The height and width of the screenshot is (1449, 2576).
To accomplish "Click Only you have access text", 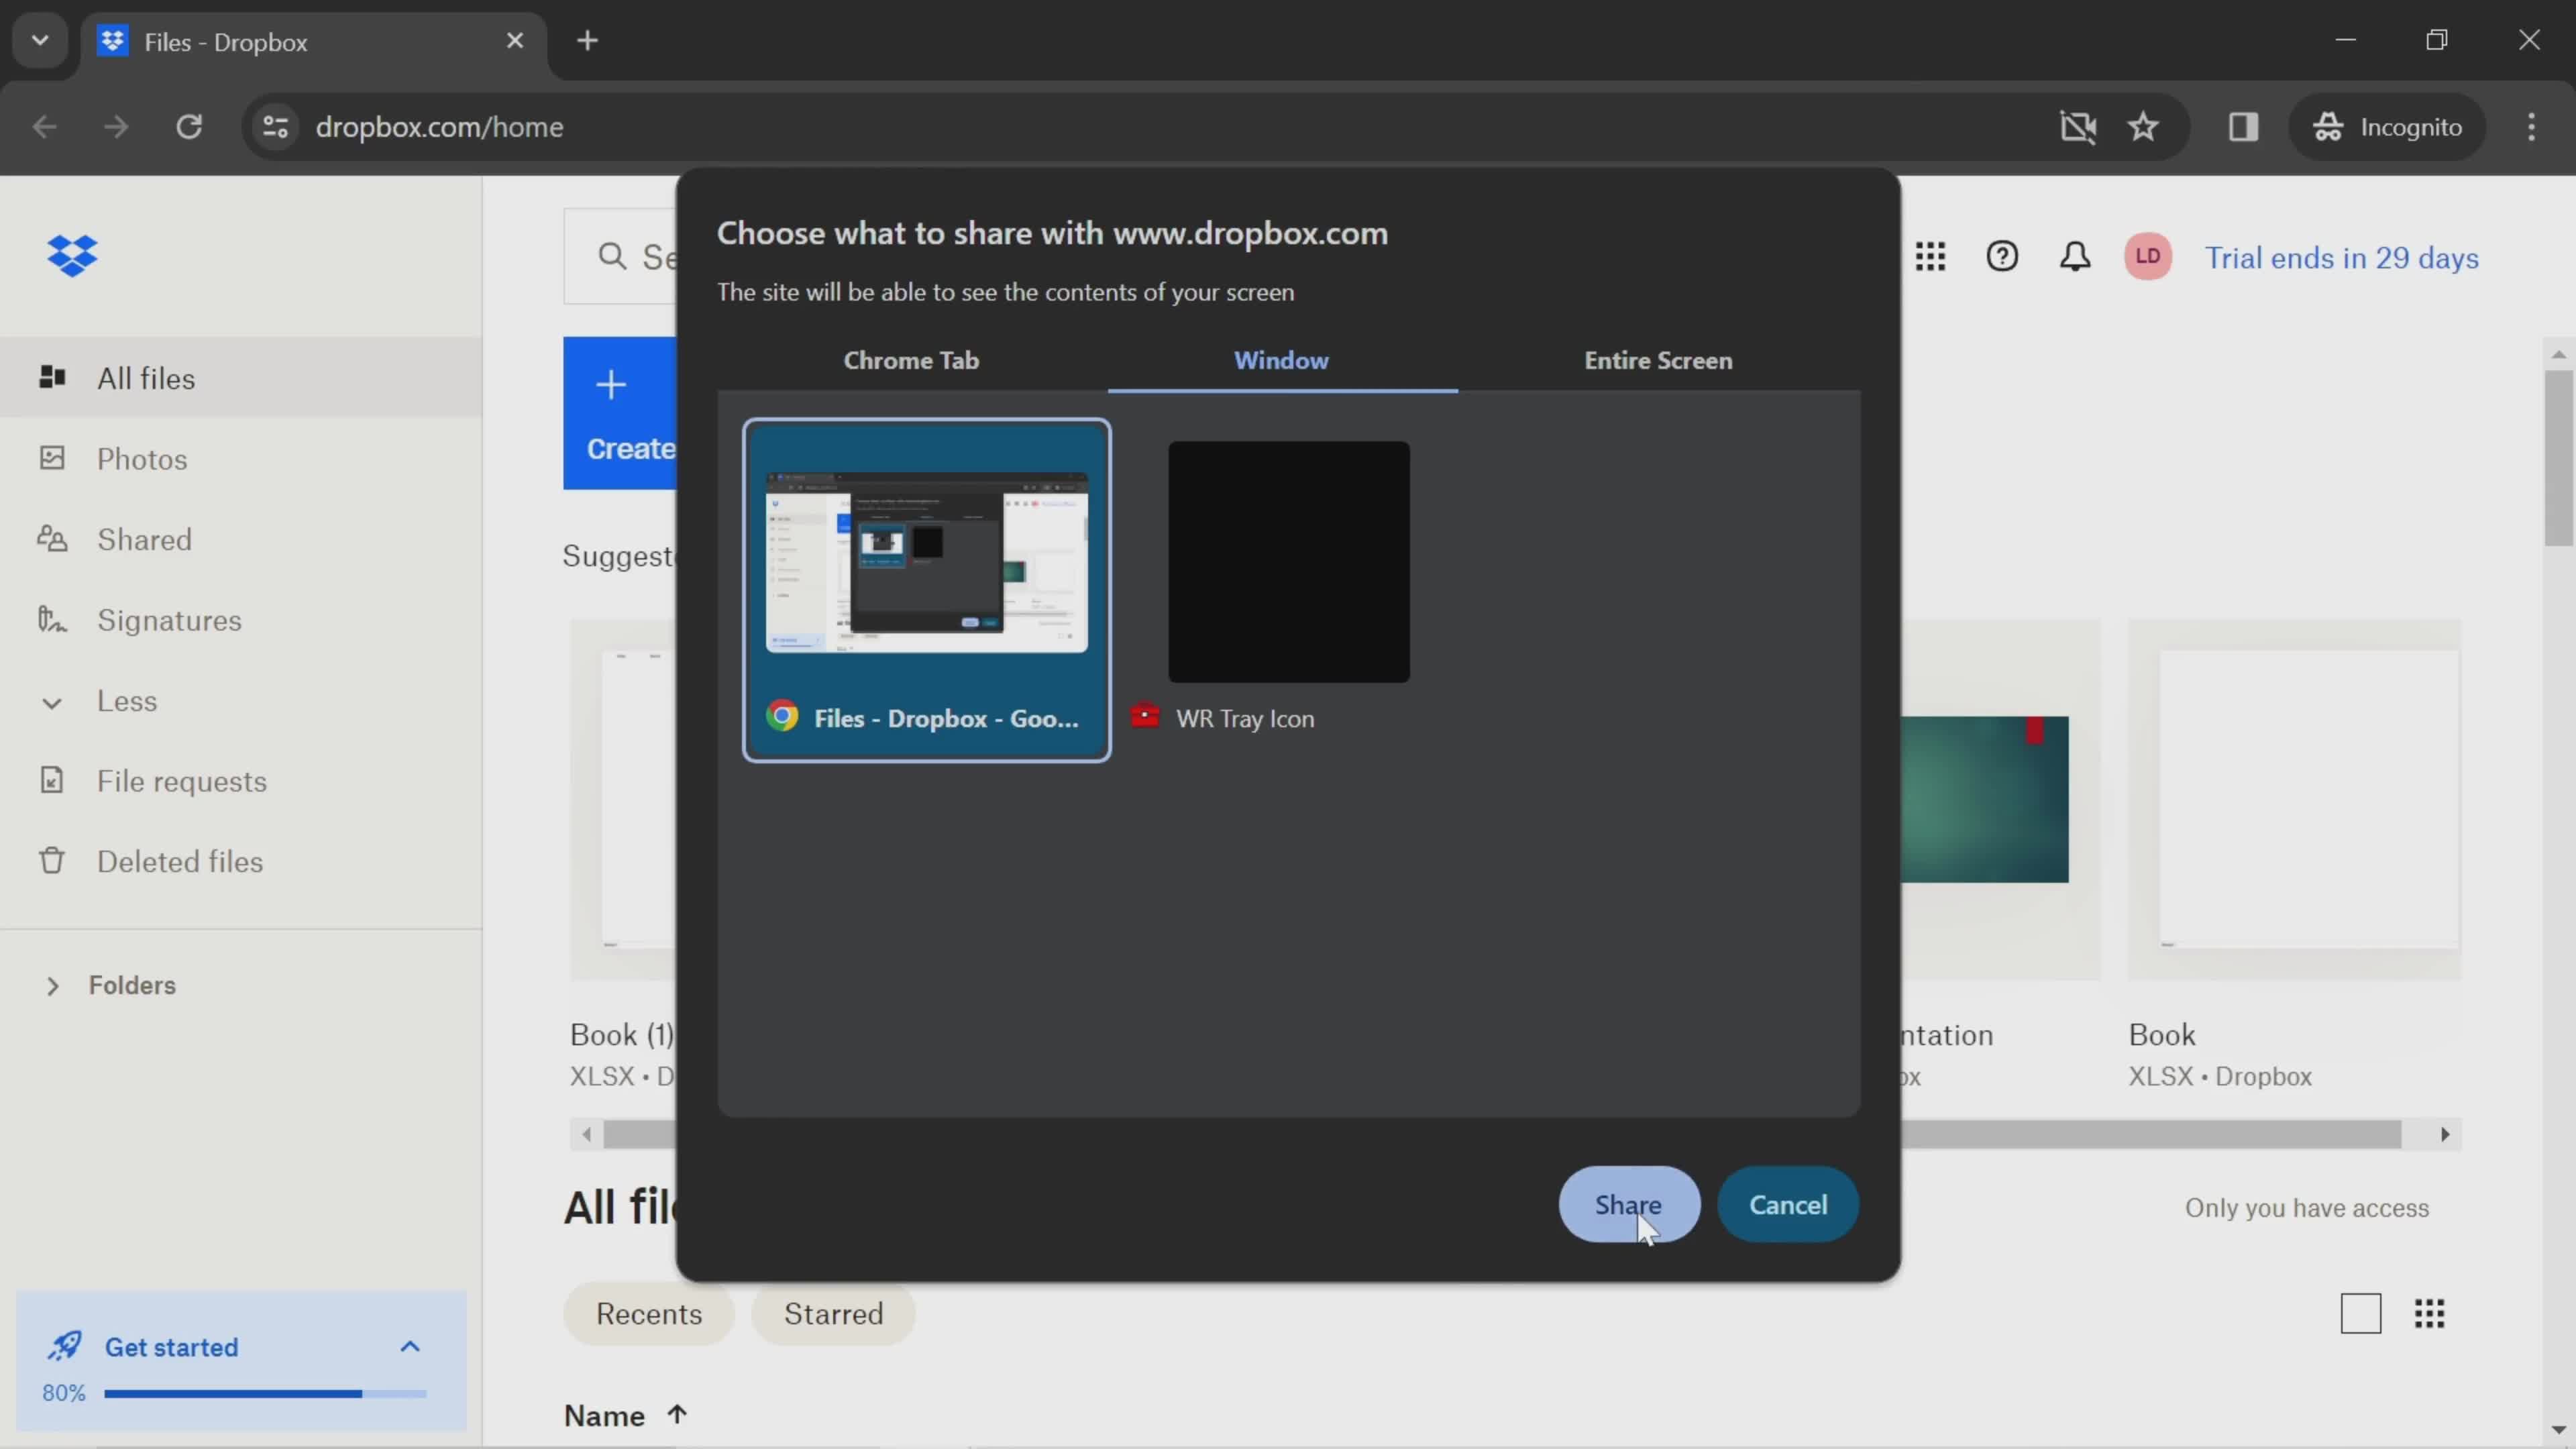I will pyautogui.click(x=2306, y=1208).
